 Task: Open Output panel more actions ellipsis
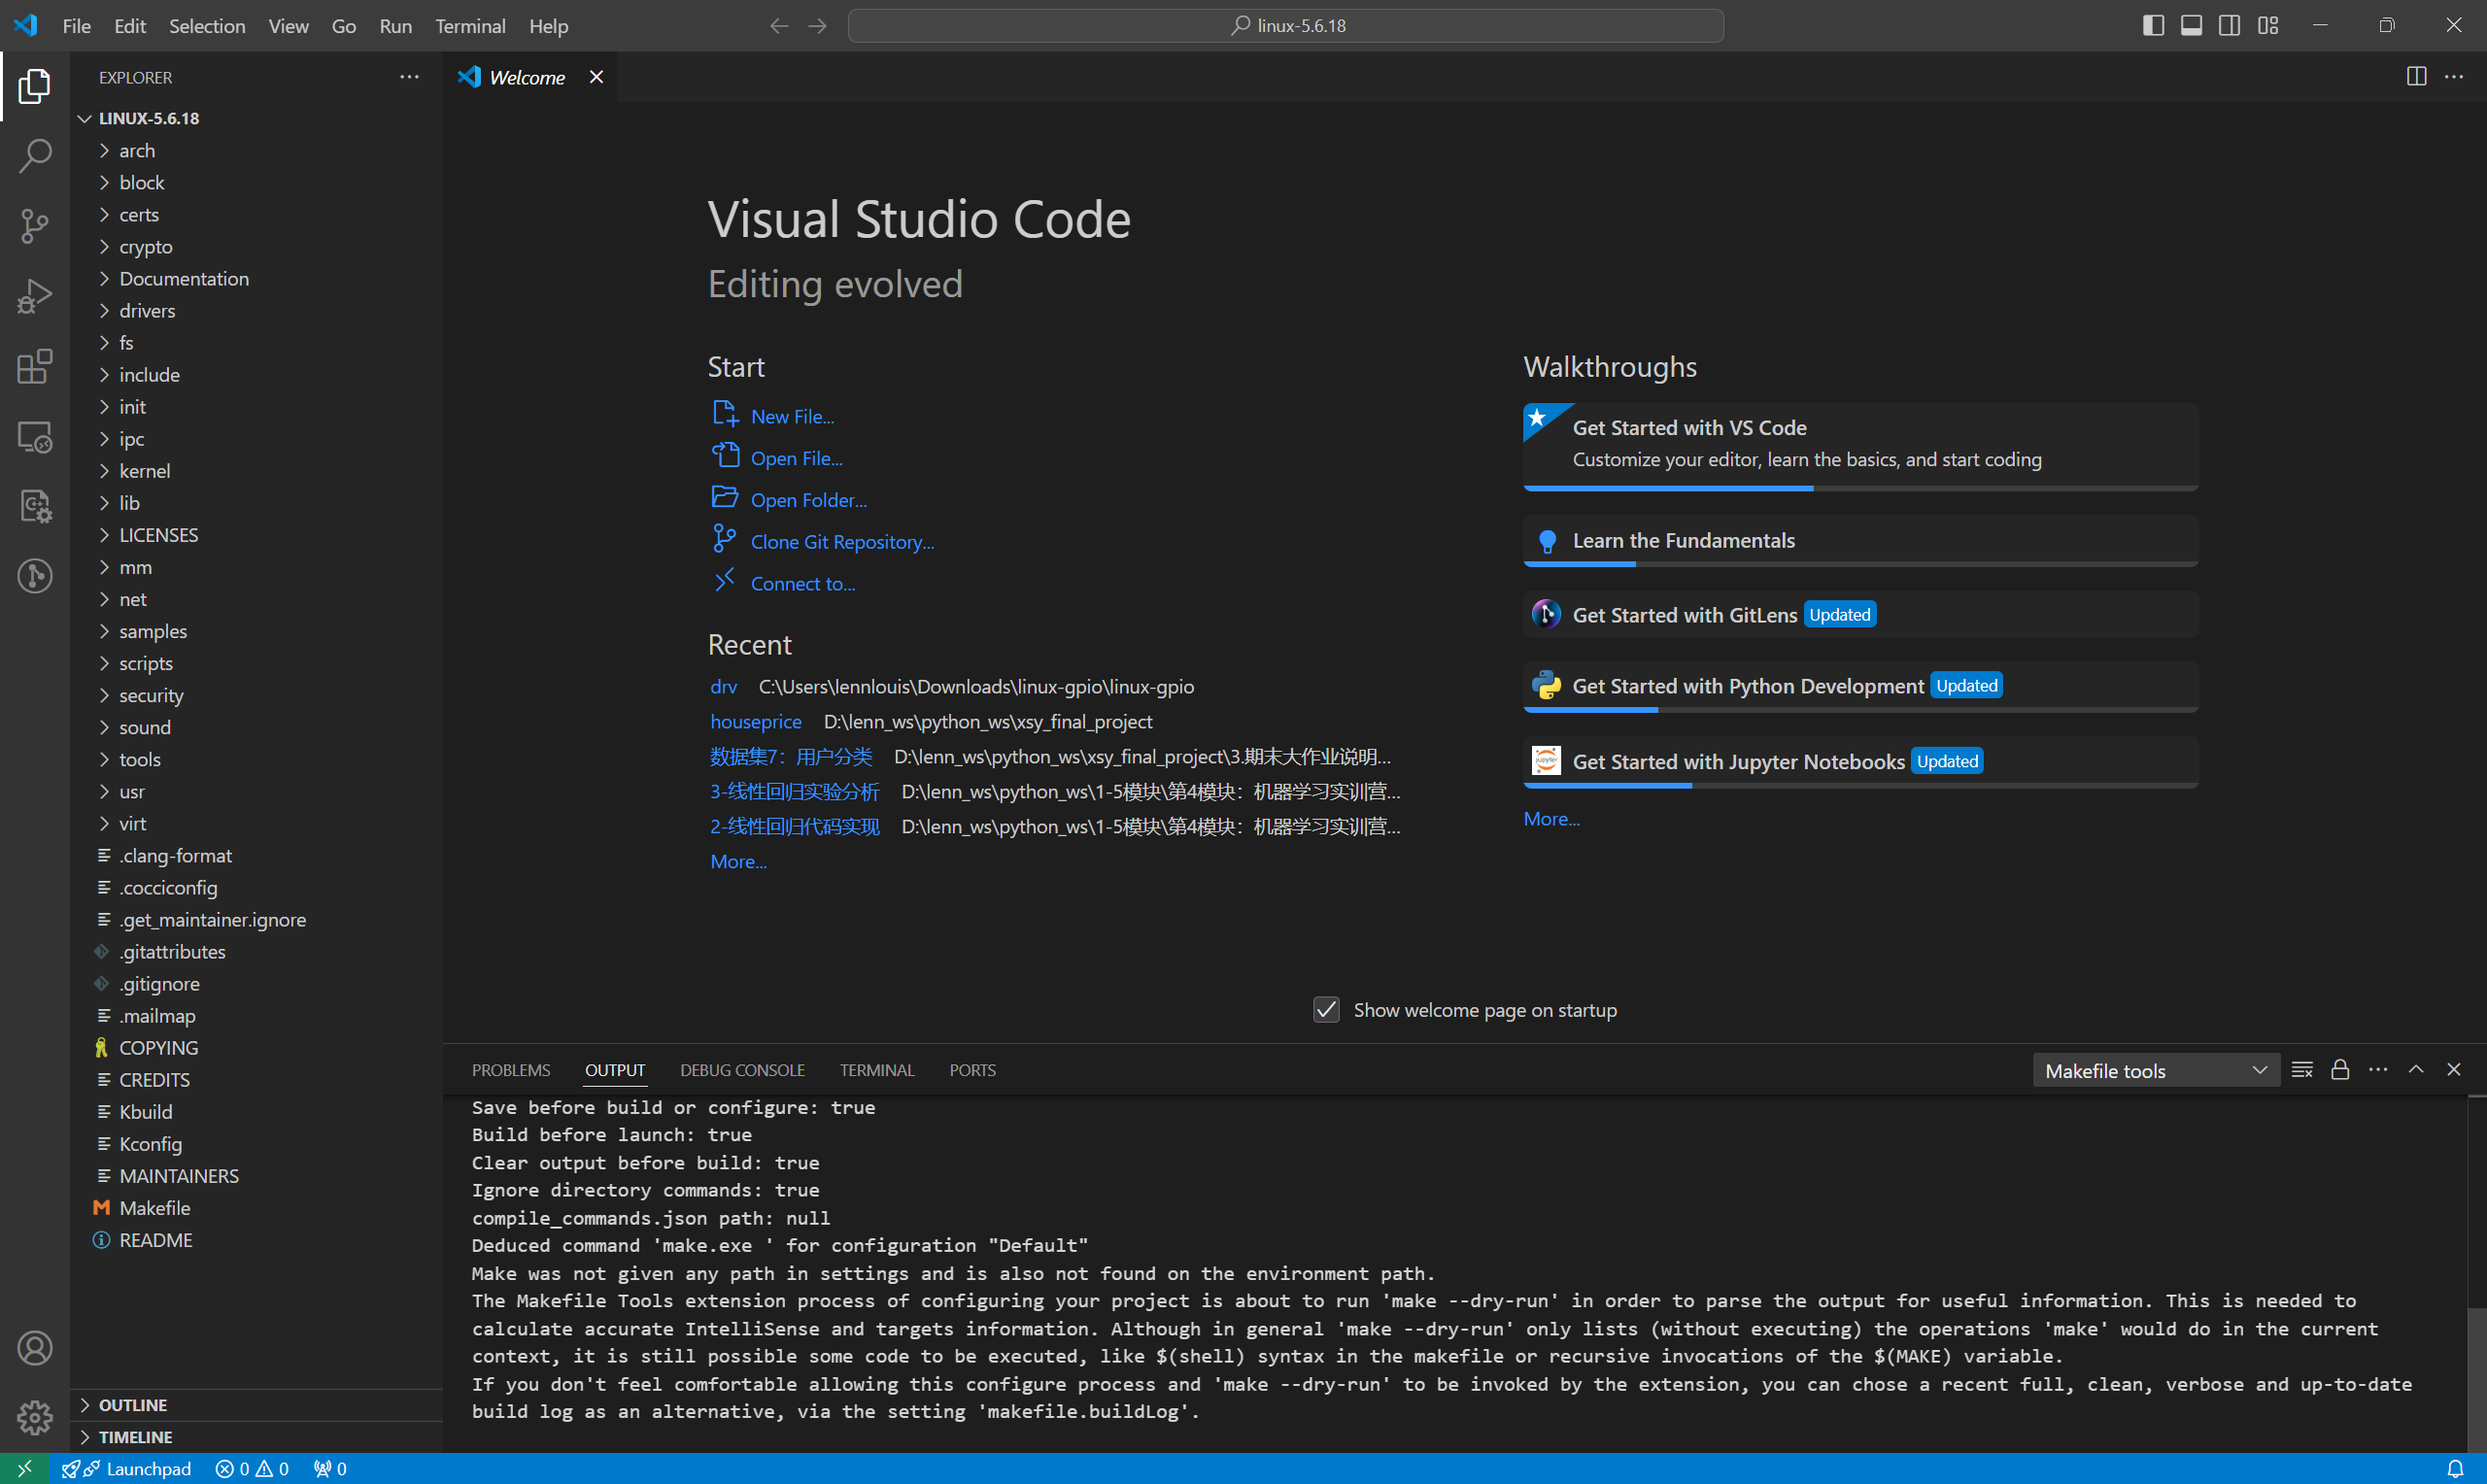click(x=2378, y=1070)
